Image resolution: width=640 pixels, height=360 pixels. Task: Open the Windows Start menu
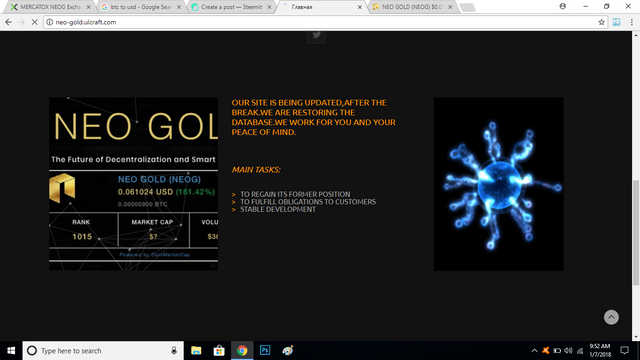click(11, 351)
